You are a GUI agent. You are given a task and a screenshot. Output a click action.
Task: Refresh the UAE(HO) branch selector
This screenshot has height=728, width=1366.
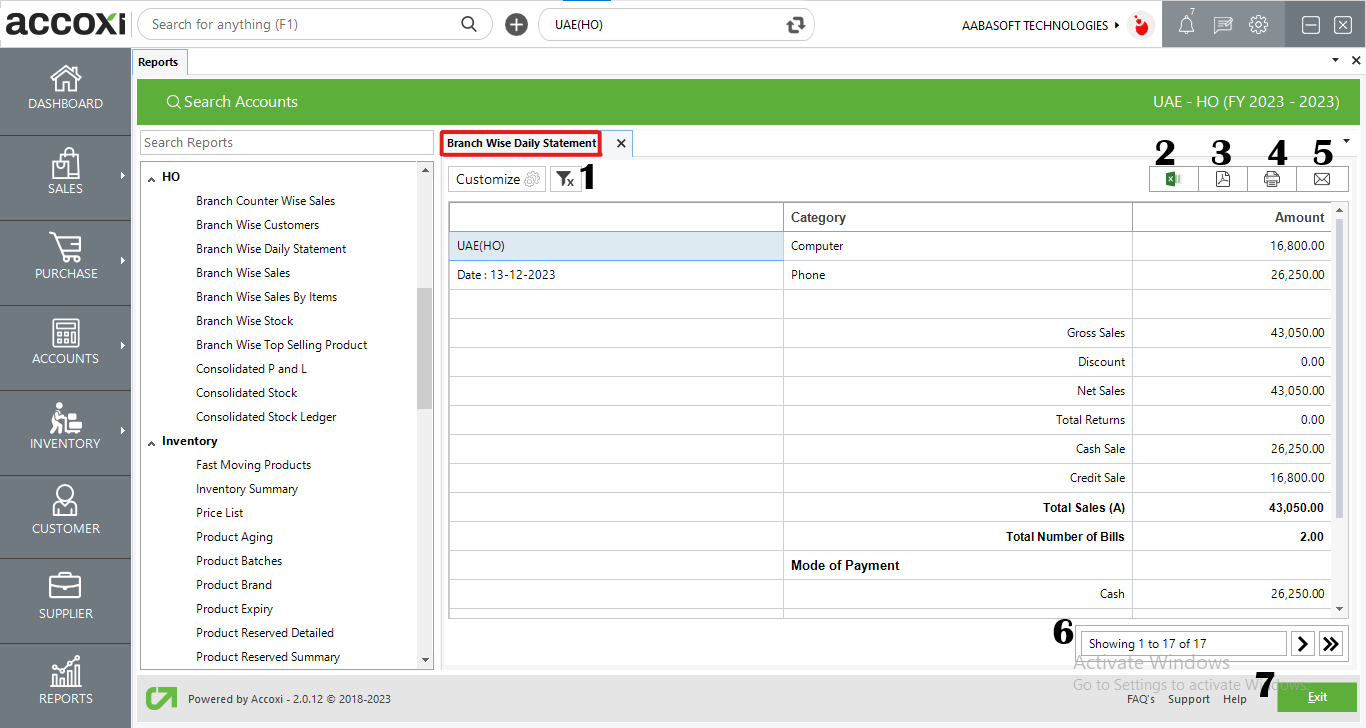pos(796,25)
